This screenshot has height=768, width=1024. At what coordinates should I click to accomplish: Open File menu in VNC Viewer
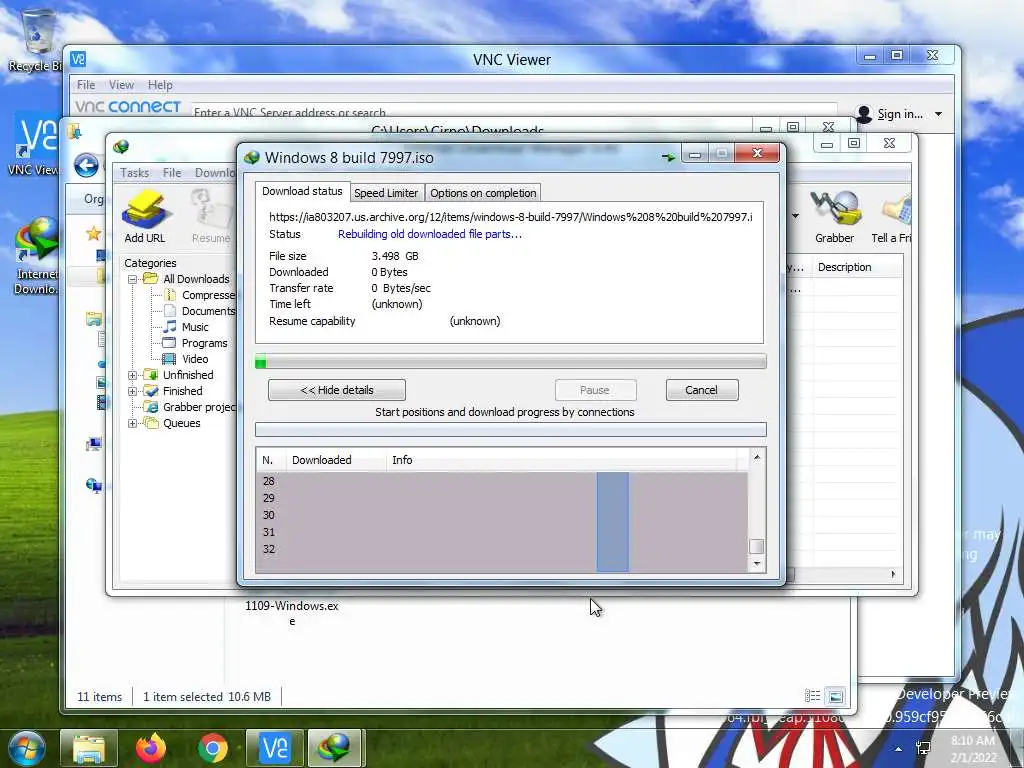click(86, 85)
